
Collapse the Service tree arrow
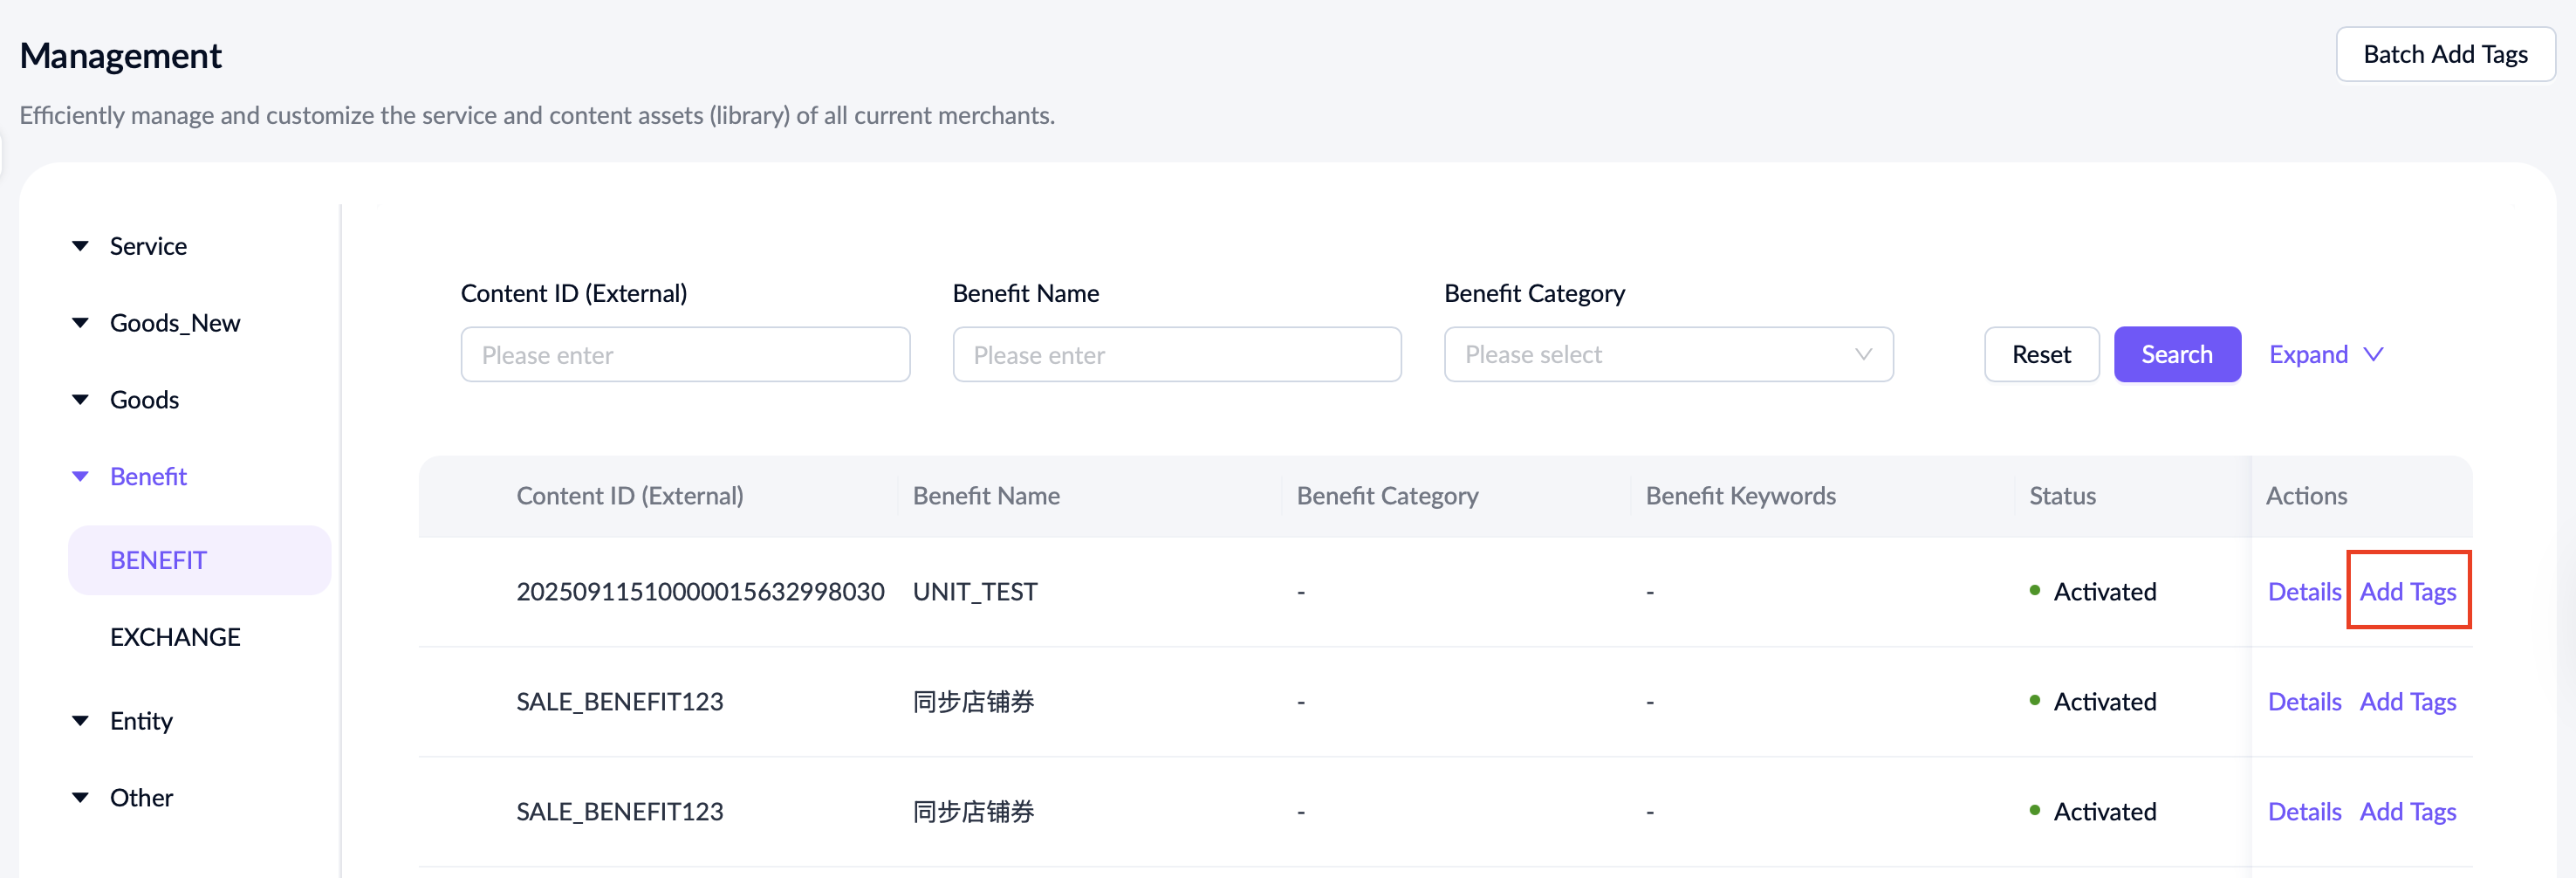[x=81, y=246]
